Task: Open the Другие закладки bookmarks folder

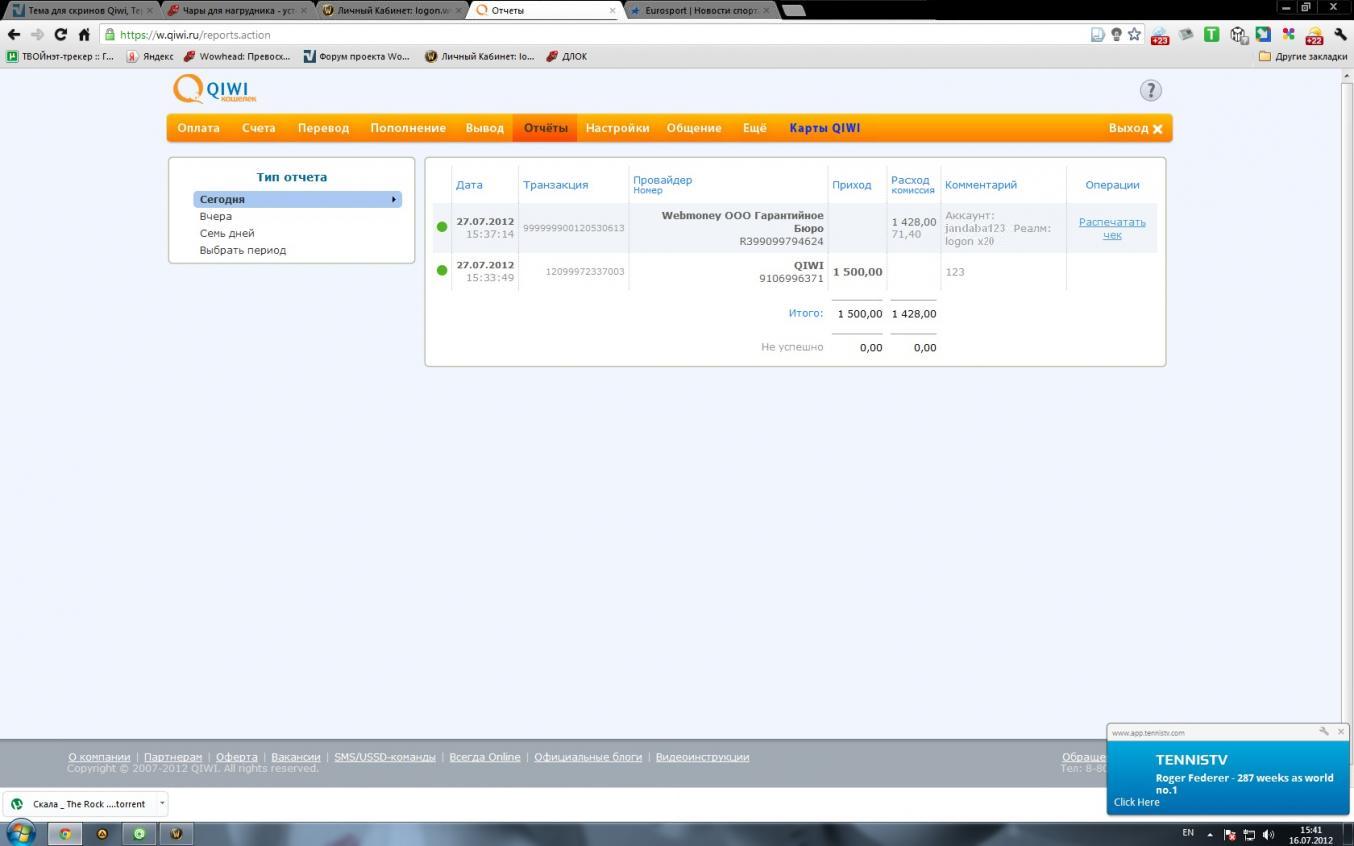Action: pyautogui.click(x=1302, y=56)
